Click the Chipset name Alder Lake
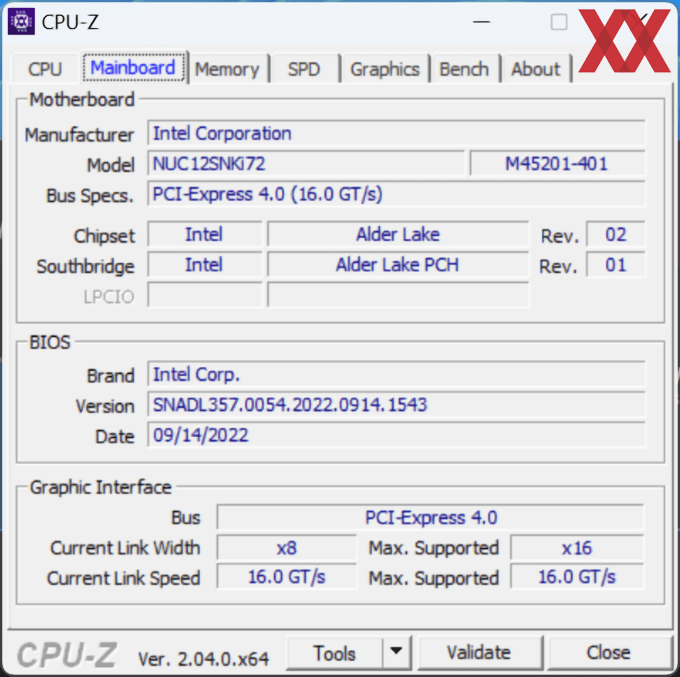The width and height of the screenshot is (680, 677). coord(398,235)
